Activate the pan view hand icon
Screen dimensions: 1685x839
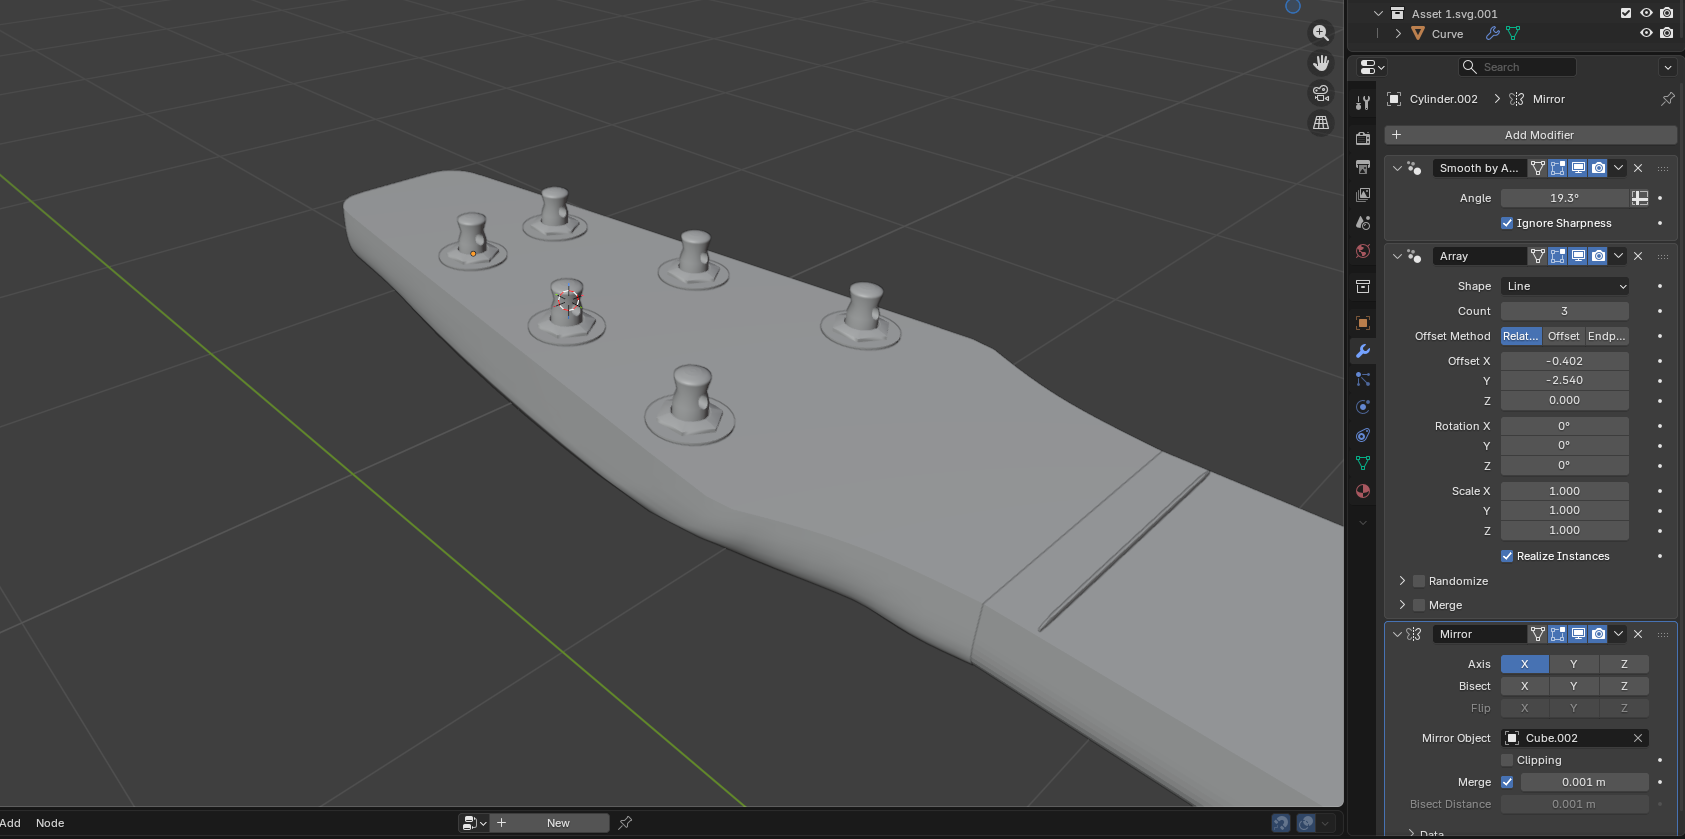click(1321, 63)
